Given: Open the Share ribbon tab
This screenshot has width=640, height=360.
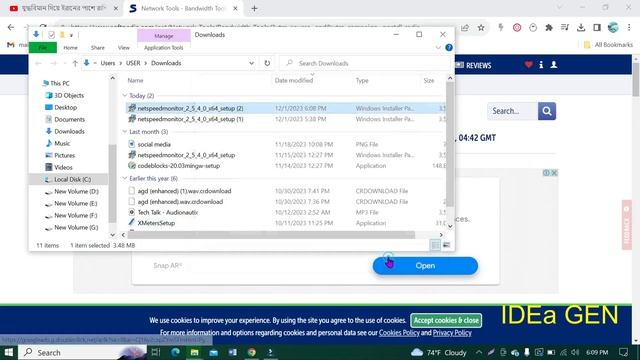Looking at the screenshot, I should (x=98, y=48).
